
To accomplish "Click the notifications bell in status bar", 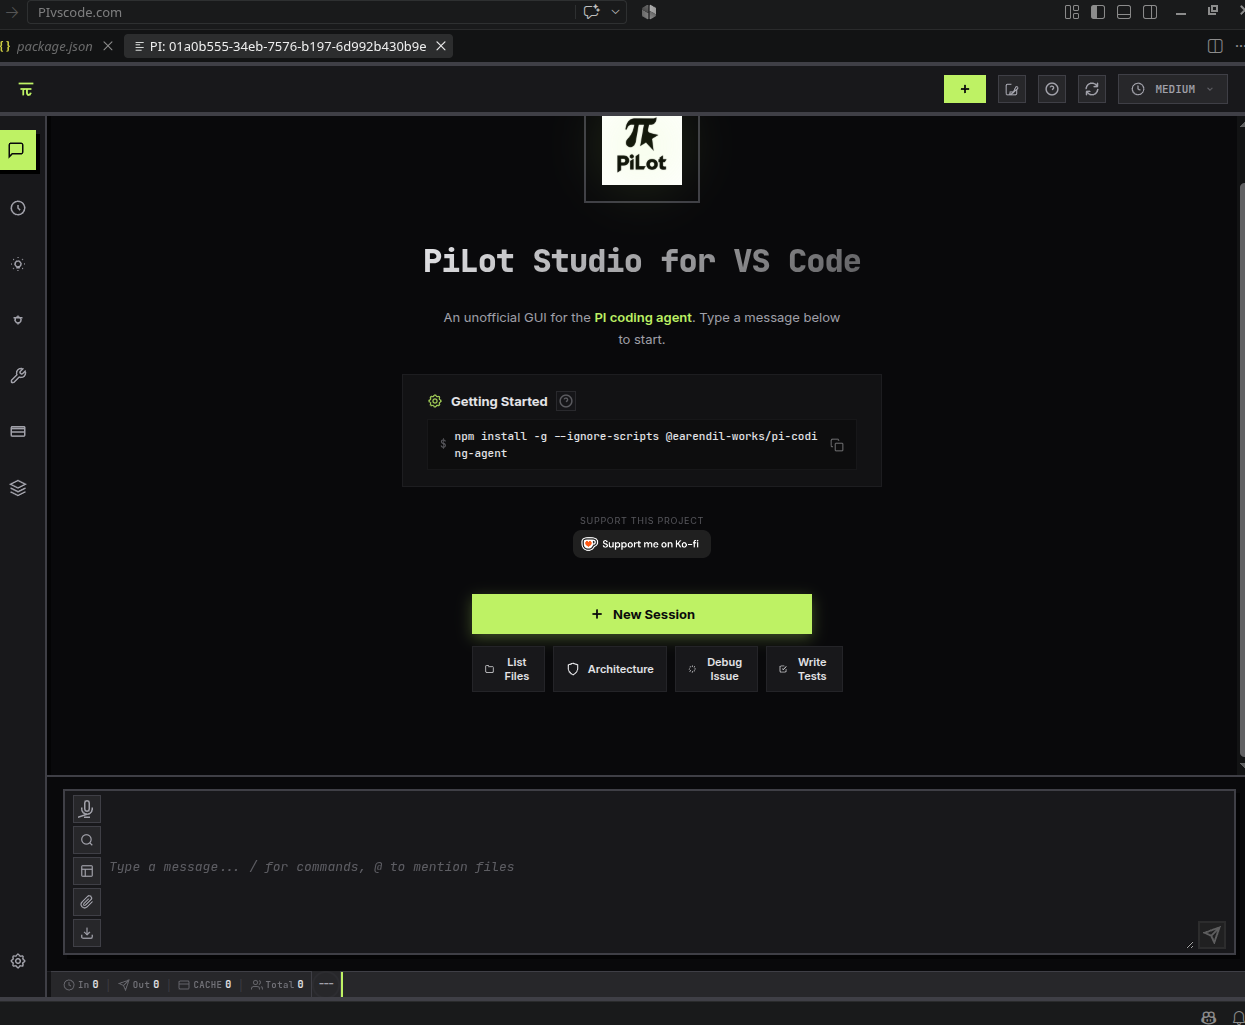I will pyautogui.click(x=1239, y=1017).
